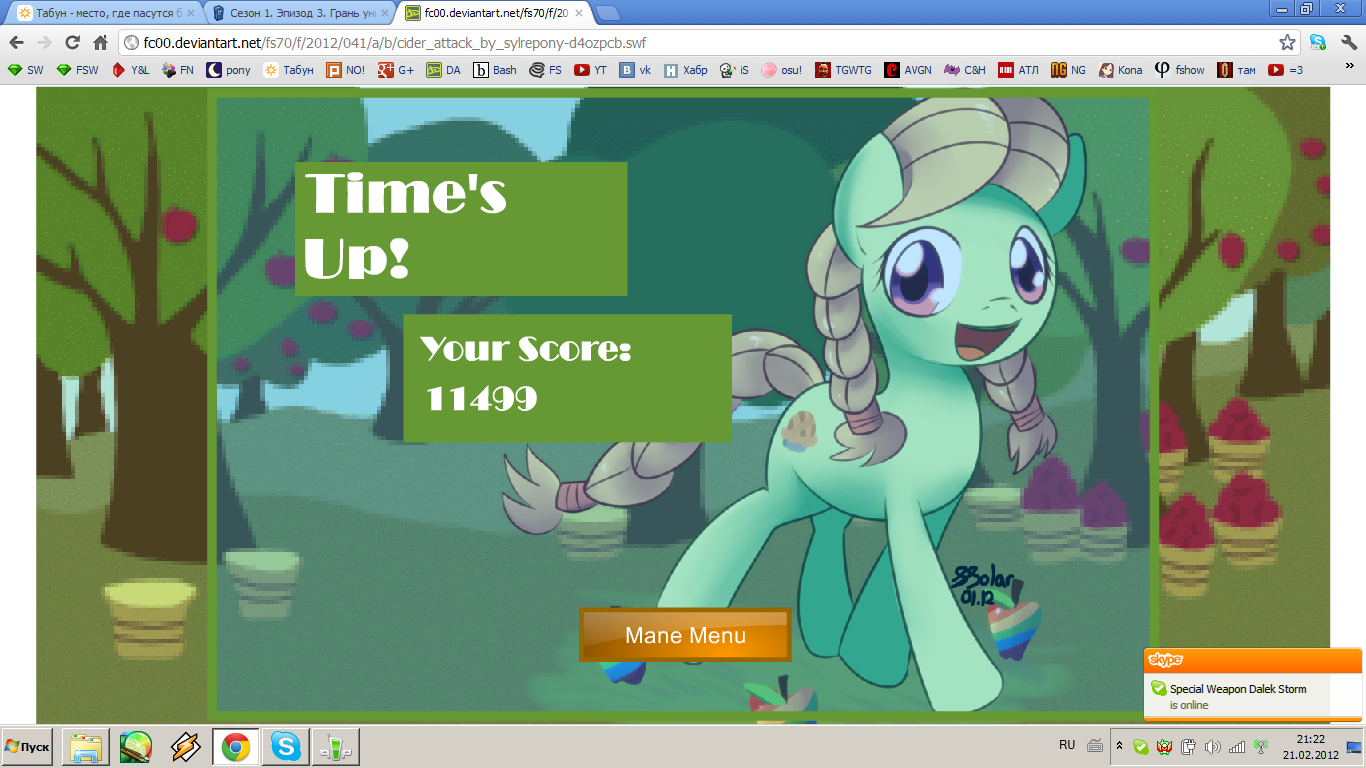Open the vk bookmark
The height and width of the screenshot is (768, 1366).
pos(636,70)
